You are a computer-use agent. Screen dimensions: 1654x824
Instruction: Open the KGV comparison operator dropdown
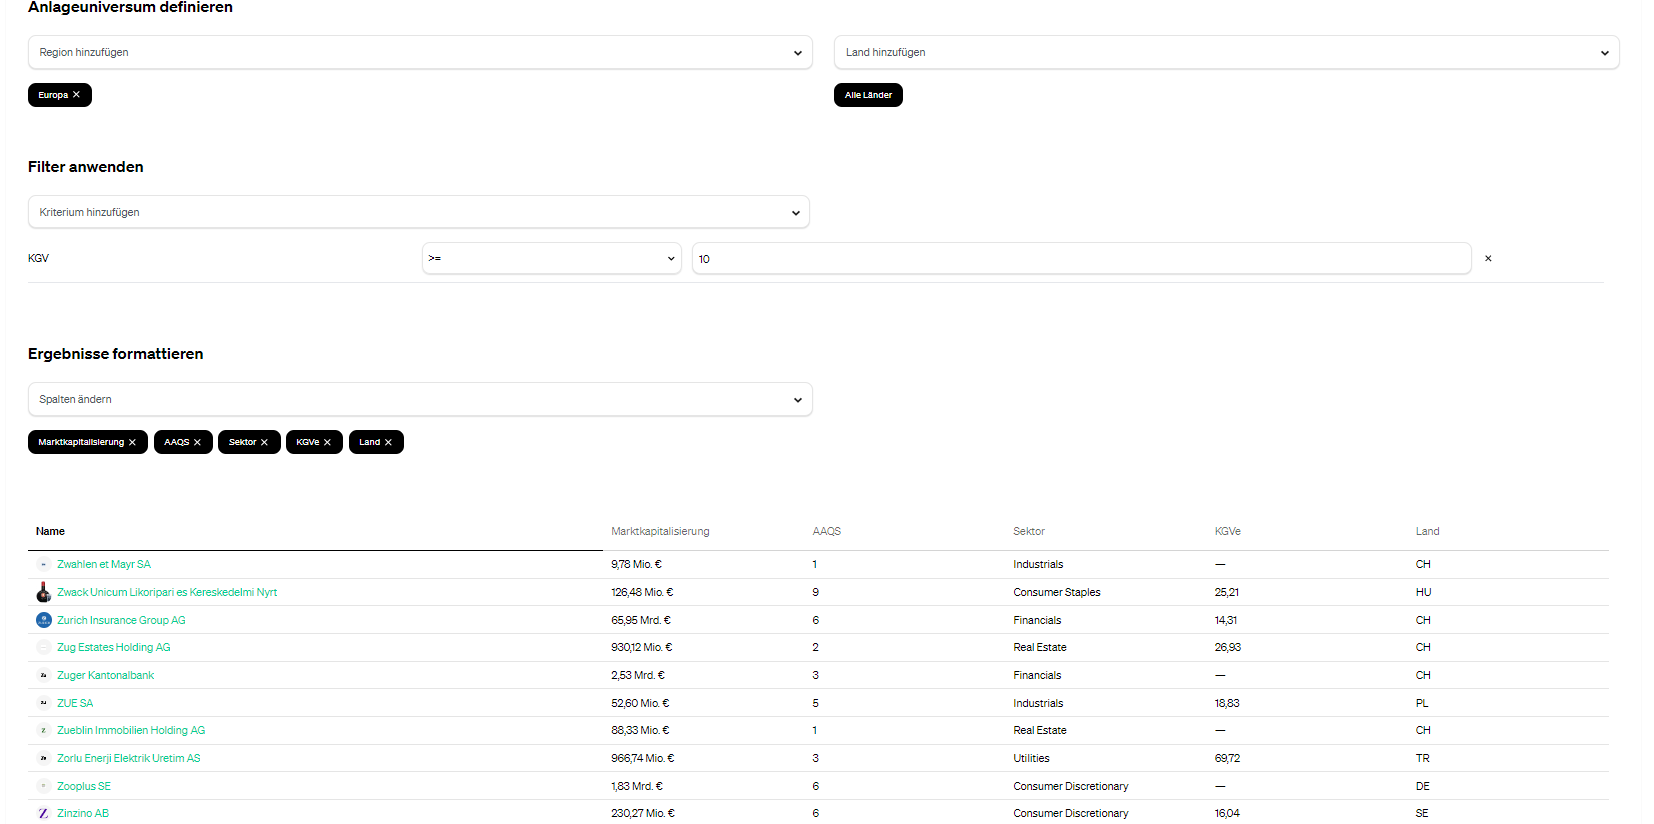tap(551, 258)
